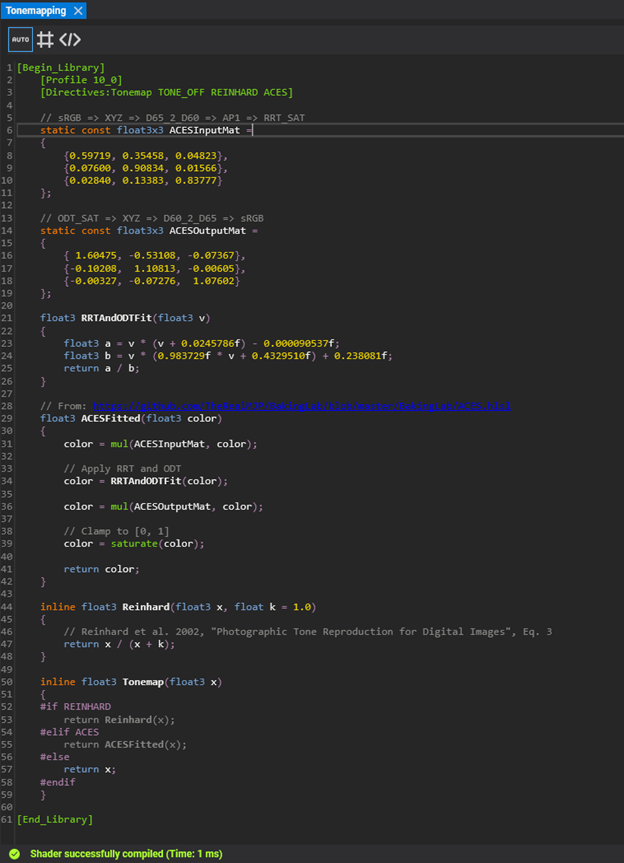Close the Tonemapping tab
Image resolution: width=624 pixels, height=863 pixels.
77,11
